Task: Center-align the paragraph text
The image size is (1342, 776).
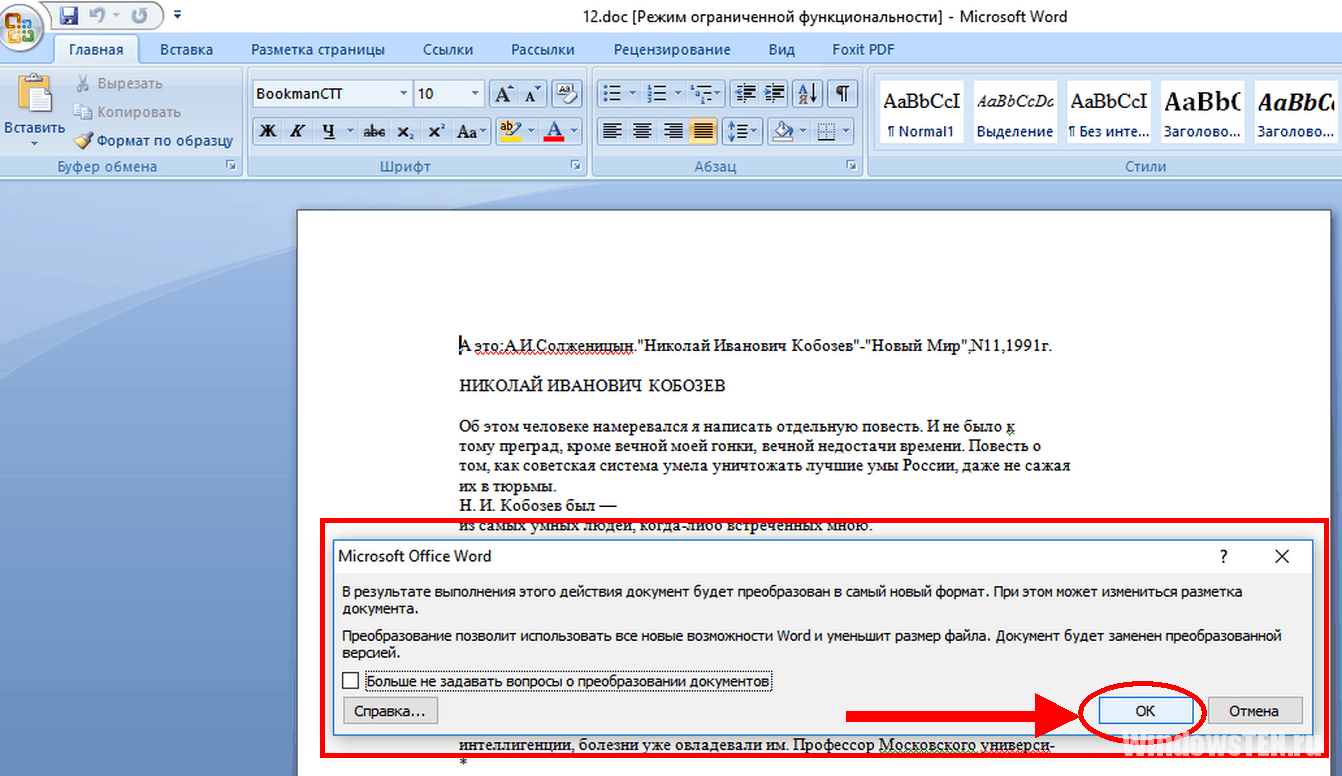Action: pyautogui.click(x=642, y=131)
